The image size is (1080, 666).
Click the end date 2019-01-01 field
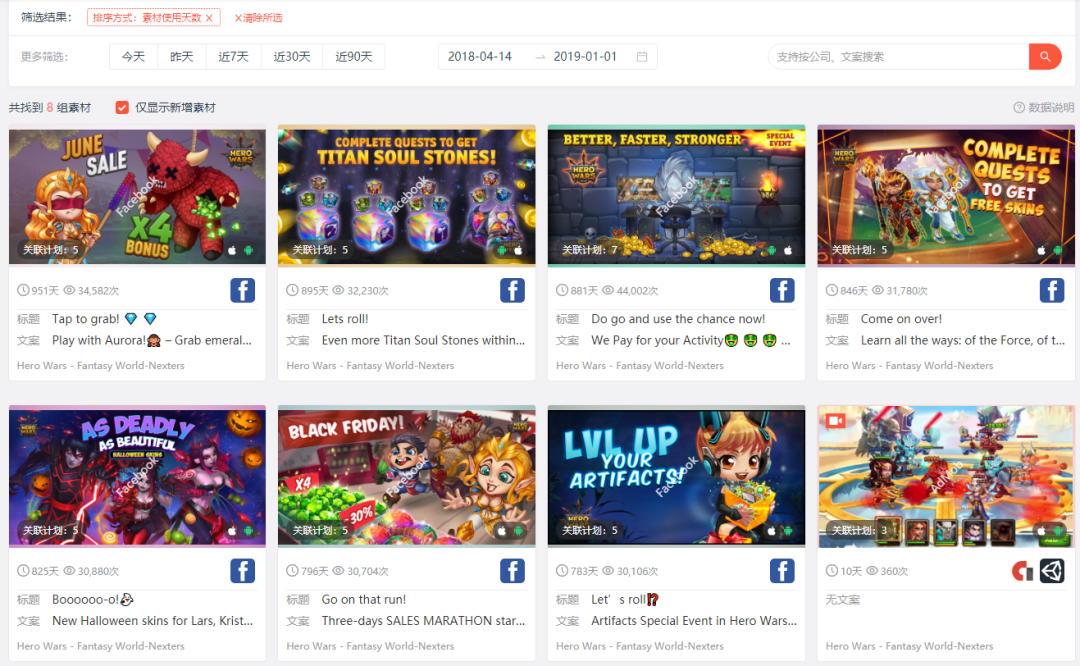click(585, 56)
